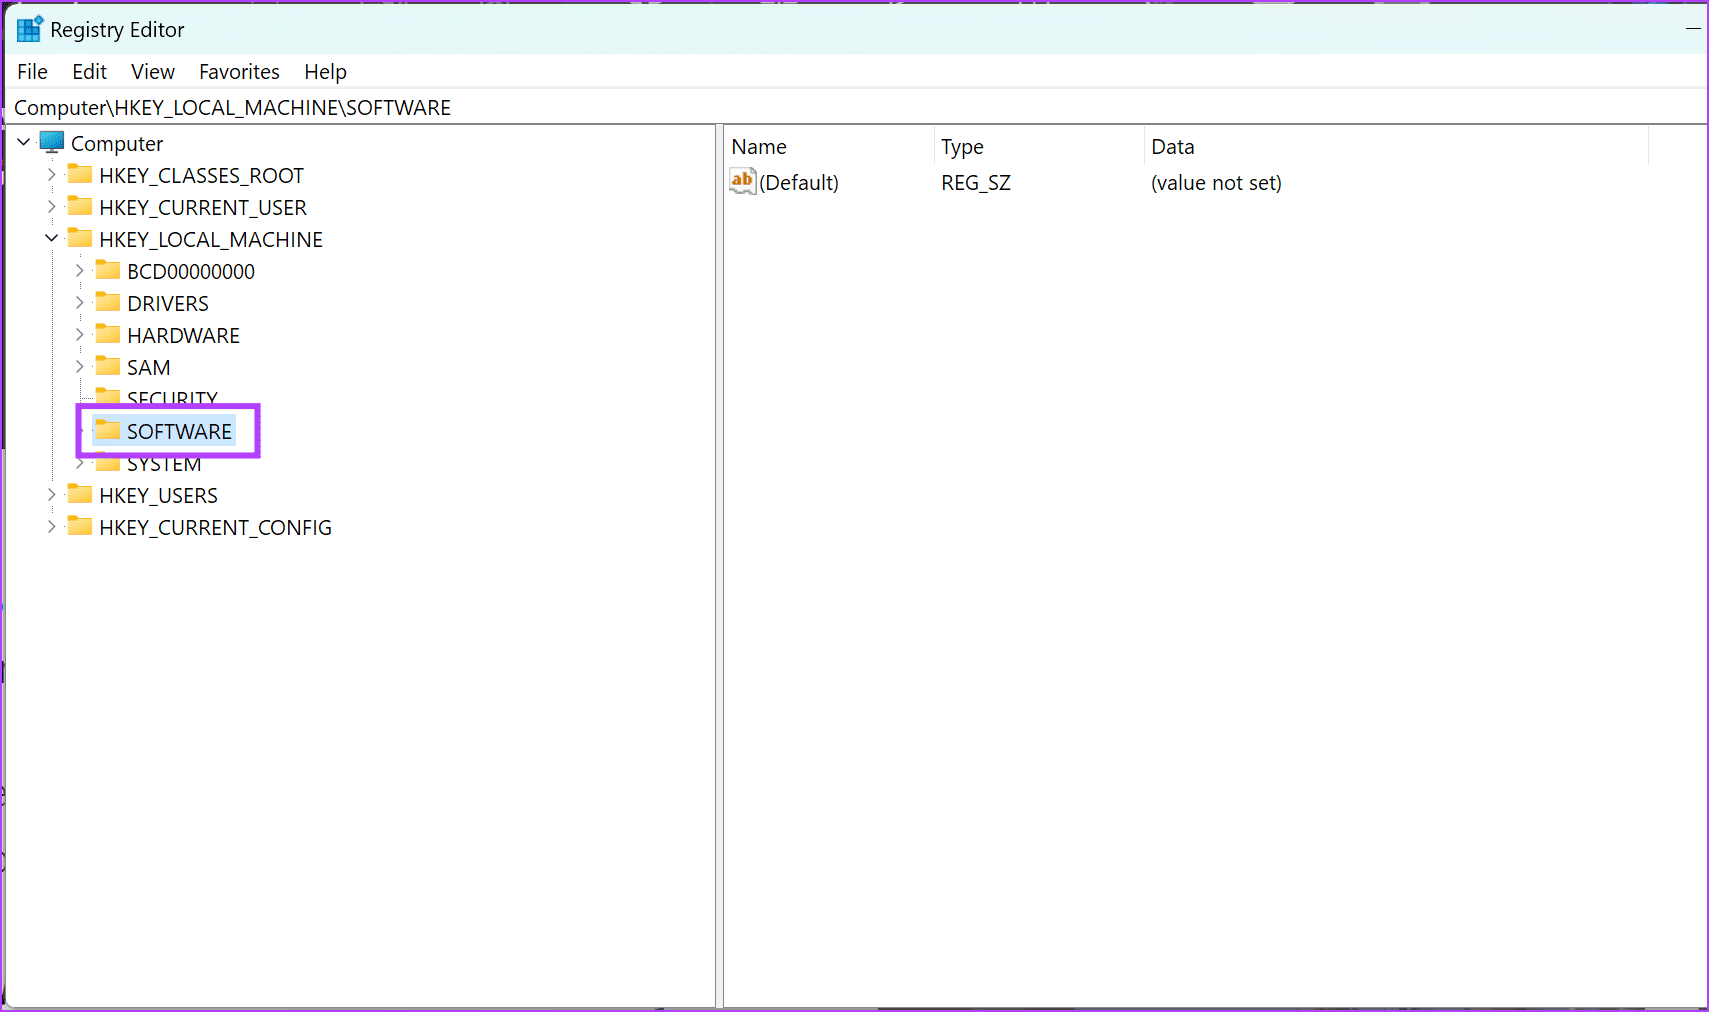Screen dimensions: 1709x1012
Task: Open the Edit menu
Action: pos(89,72)
